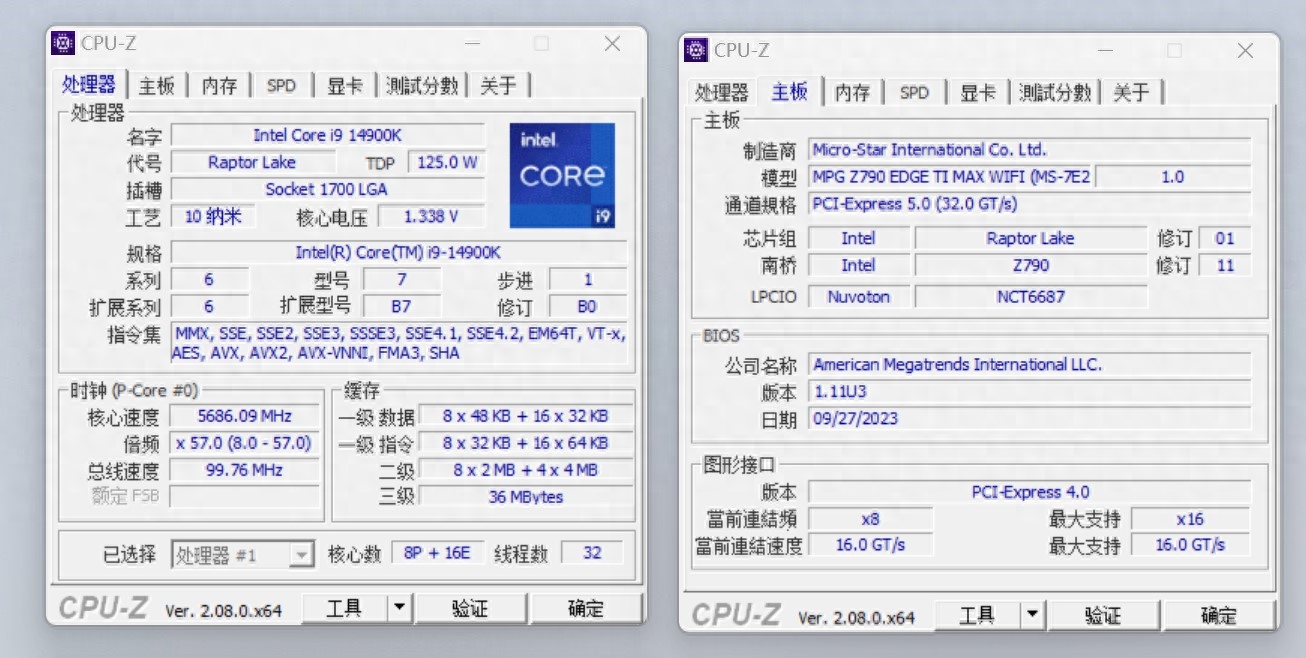Click the Intel(R) Core(TM) i9-14900K specification field
The width and height of the screenshot is (1306, 658).
[x=399, y=252]
